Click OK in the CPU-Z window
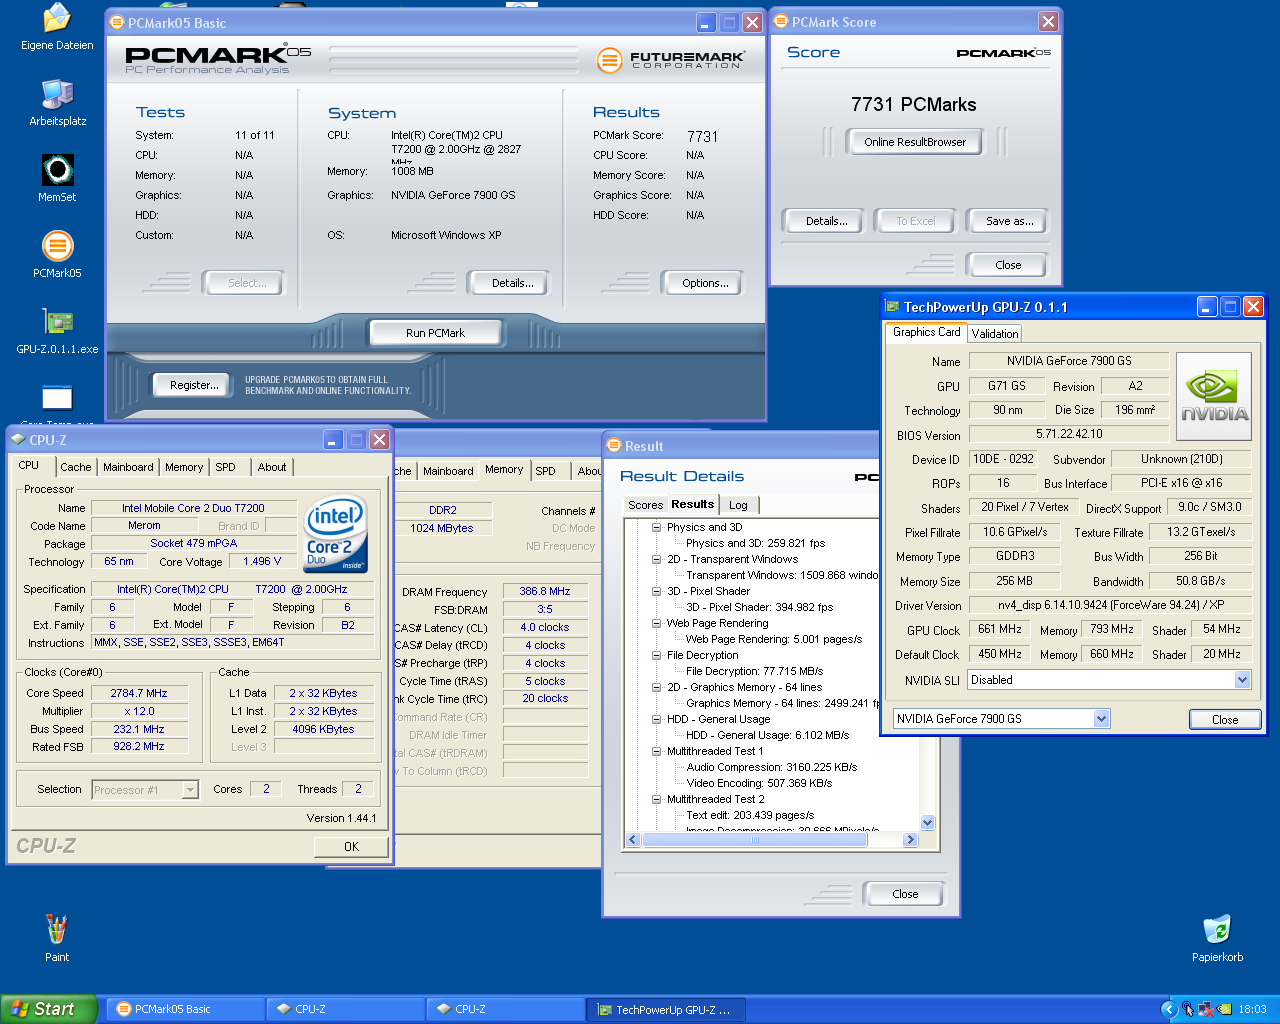 click(351, 846)
